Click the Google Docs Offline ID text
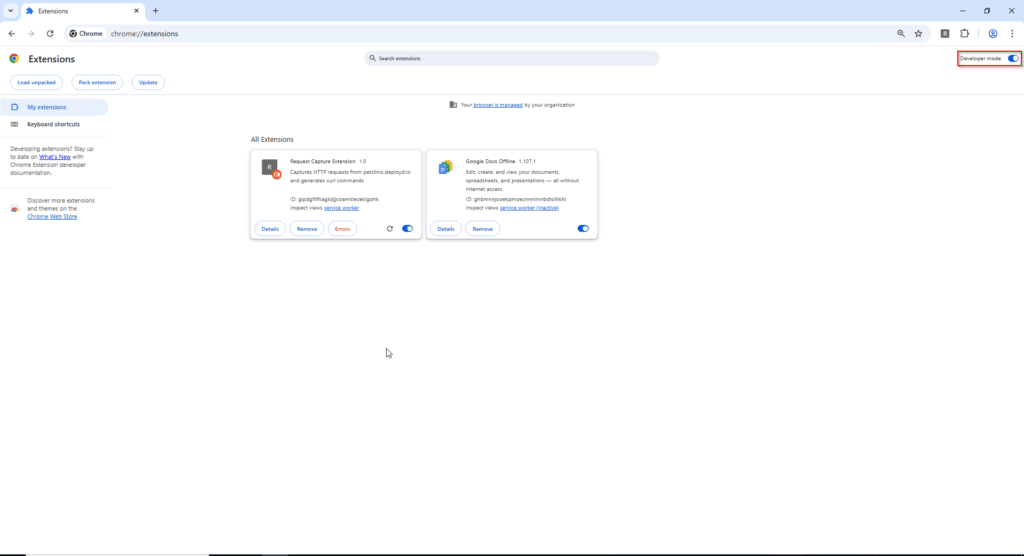 coord(516,199)
